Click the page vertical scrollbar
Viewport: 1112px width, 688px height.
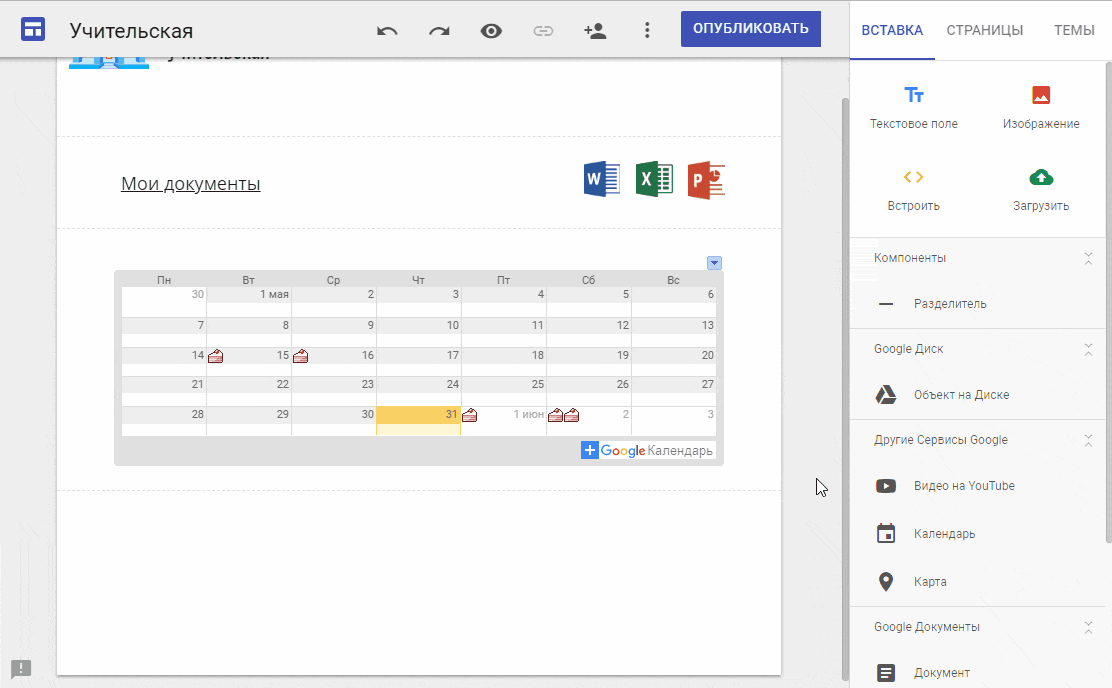coord(844,389)
